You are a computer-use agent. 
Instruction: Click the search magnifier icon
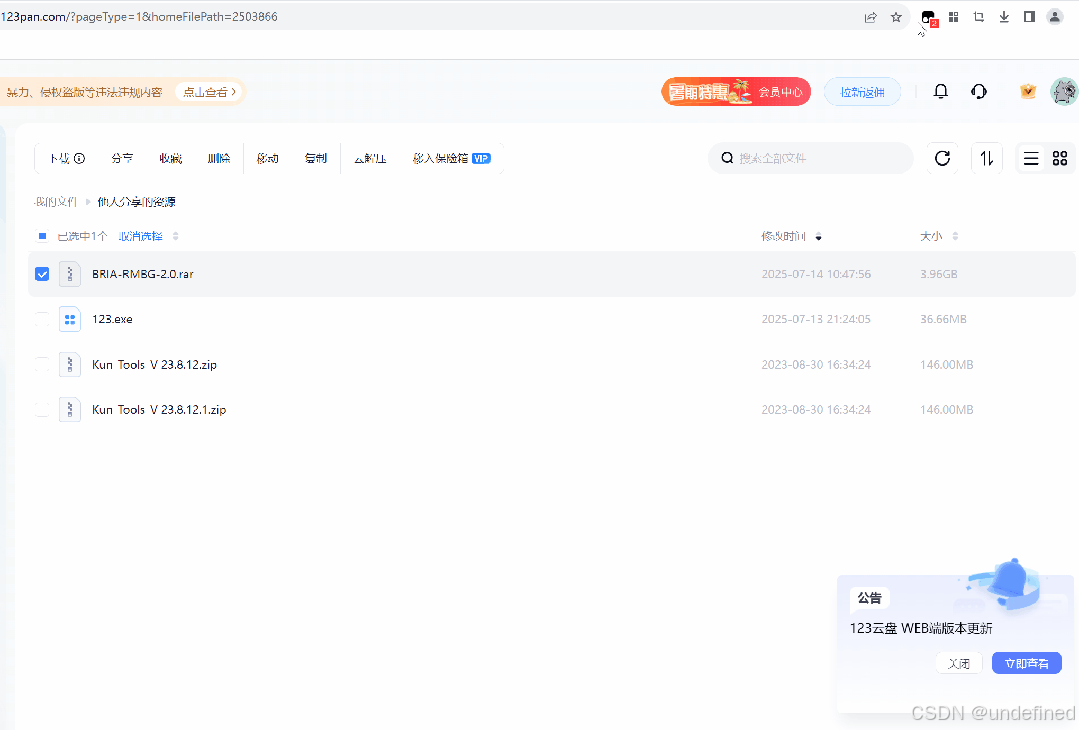click(x=727, y=158)
